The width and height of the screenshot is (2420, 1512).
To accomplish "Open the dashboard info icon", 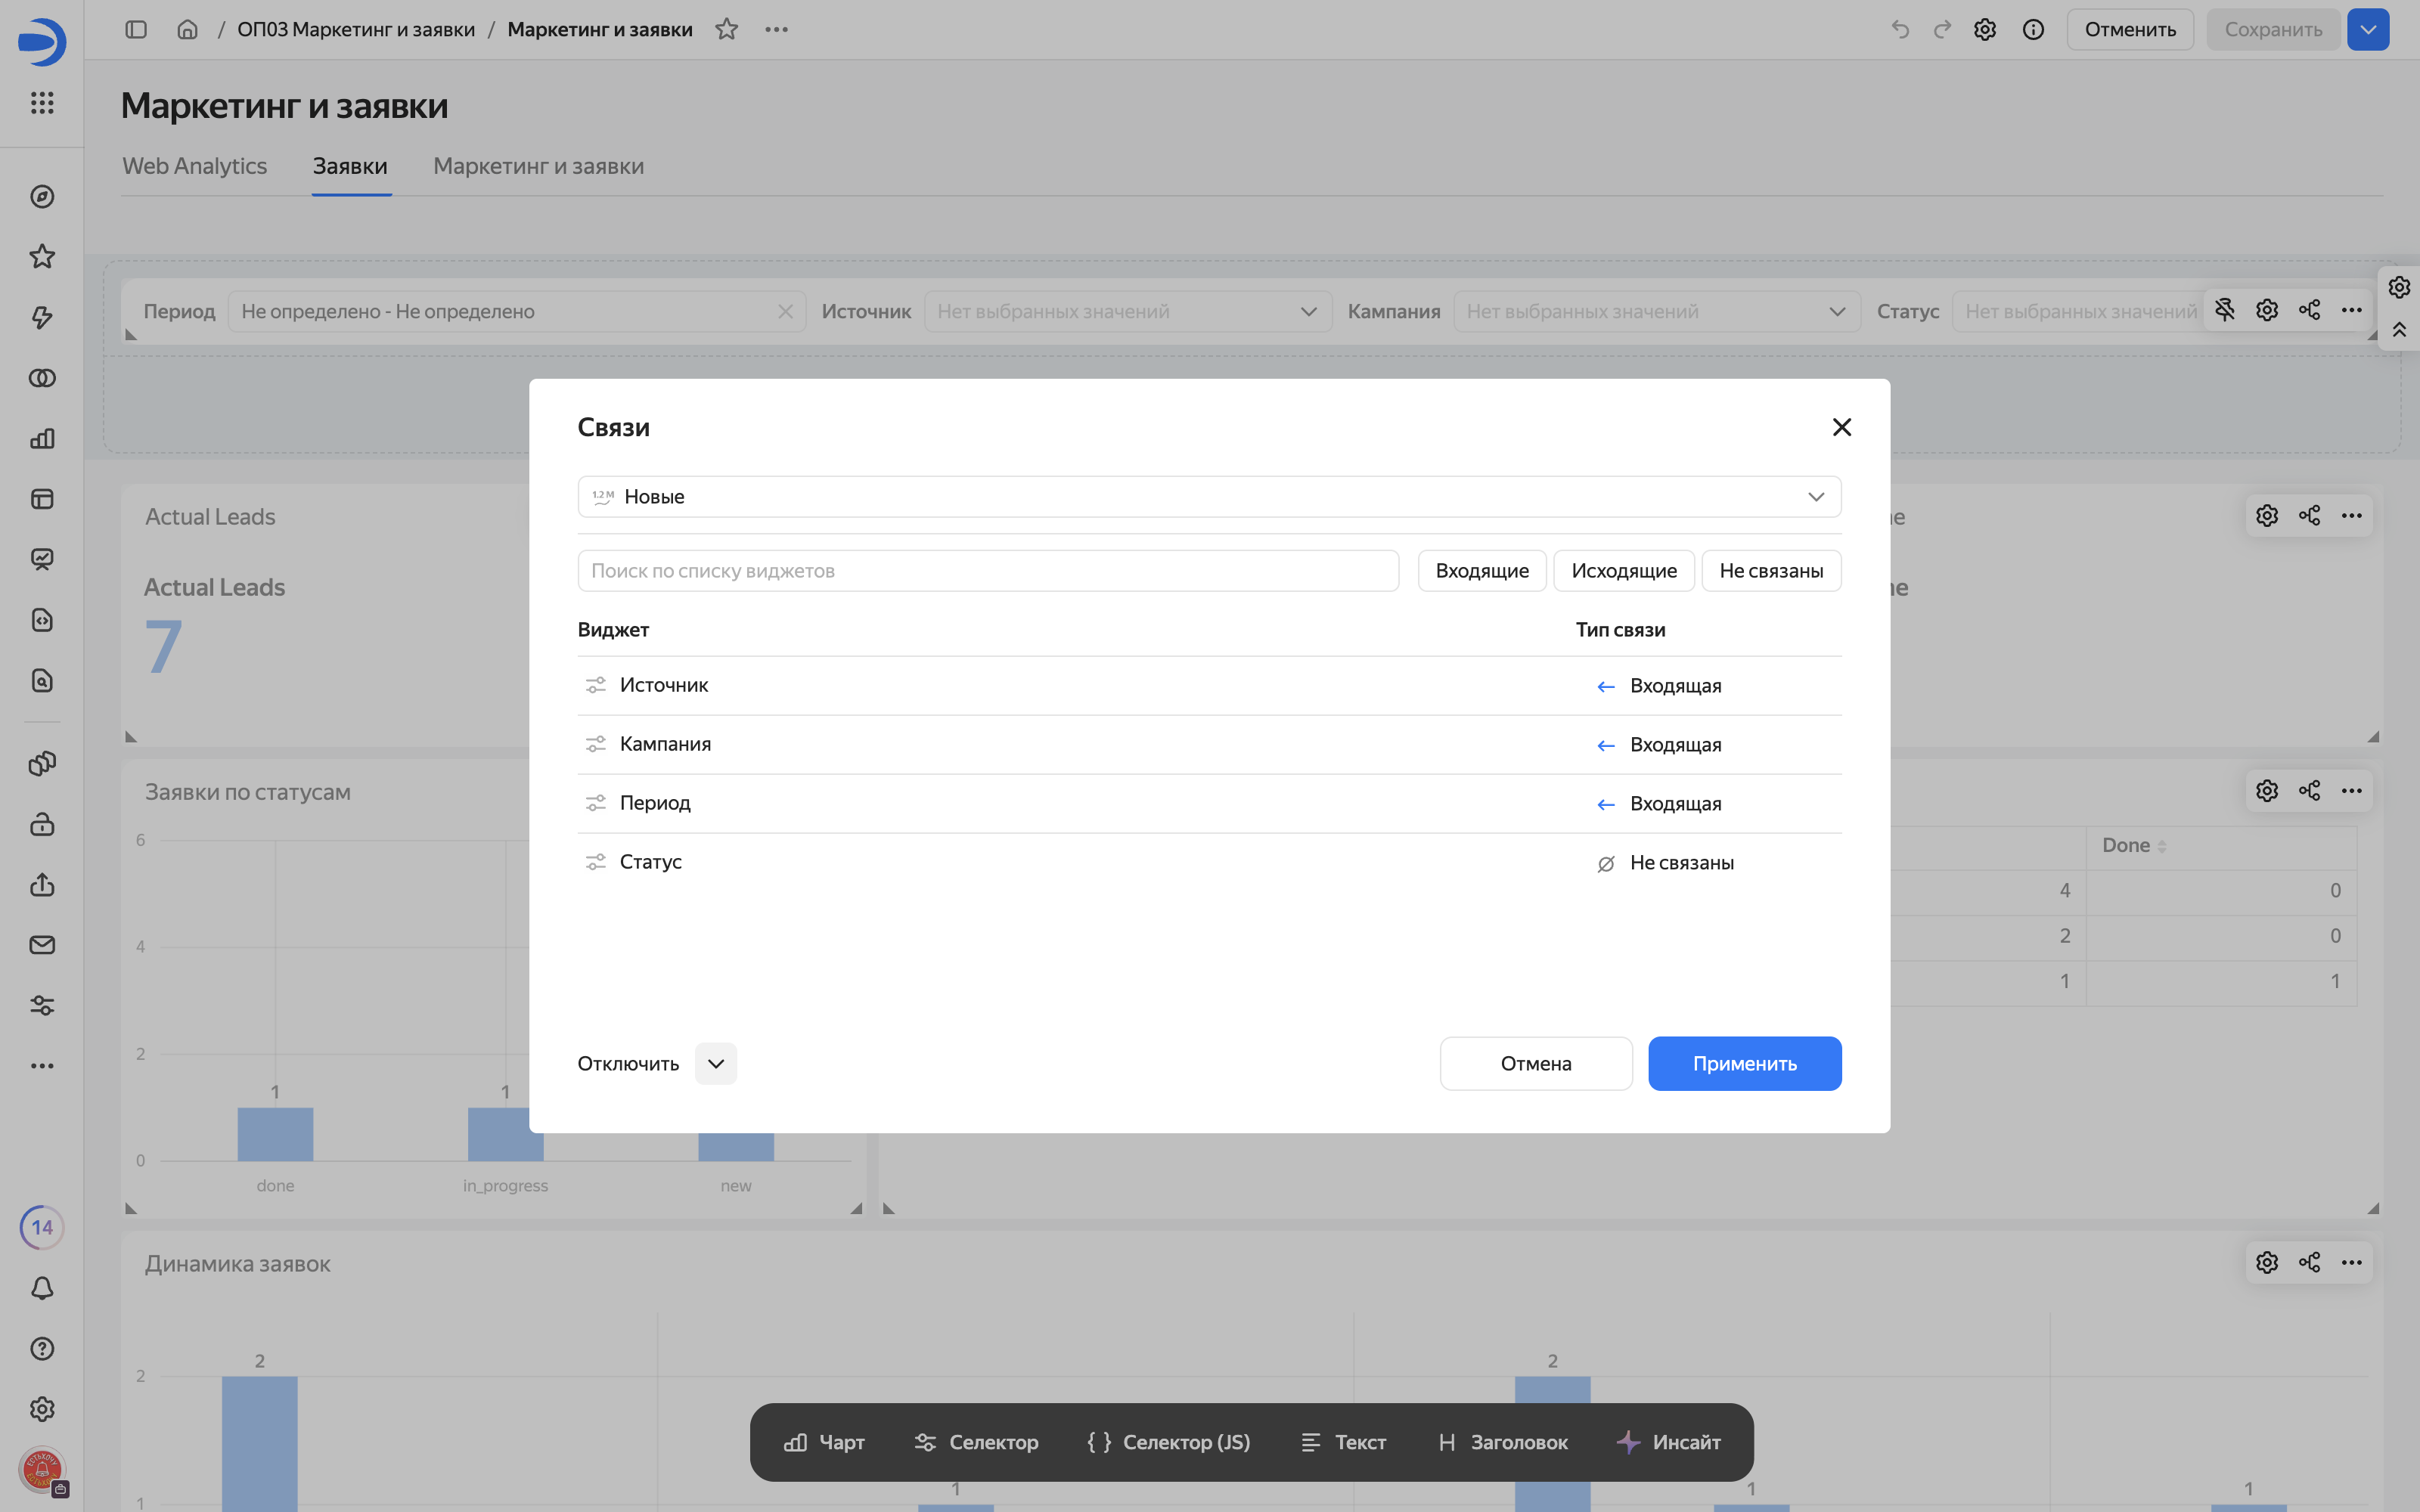I will click(x=2033, y=29).
